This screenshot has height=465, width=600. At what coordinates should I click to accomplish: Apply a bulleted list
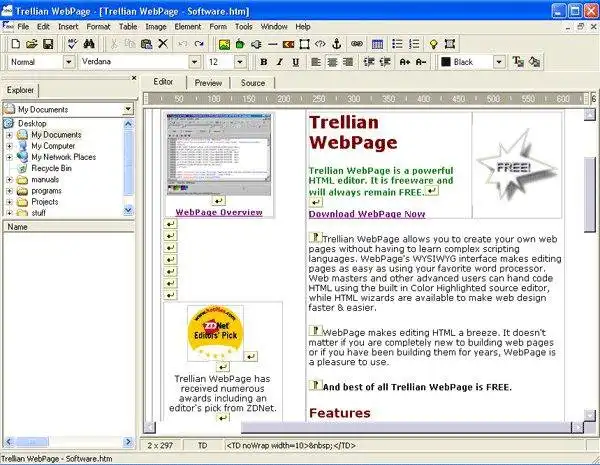[x=398, y=44]
